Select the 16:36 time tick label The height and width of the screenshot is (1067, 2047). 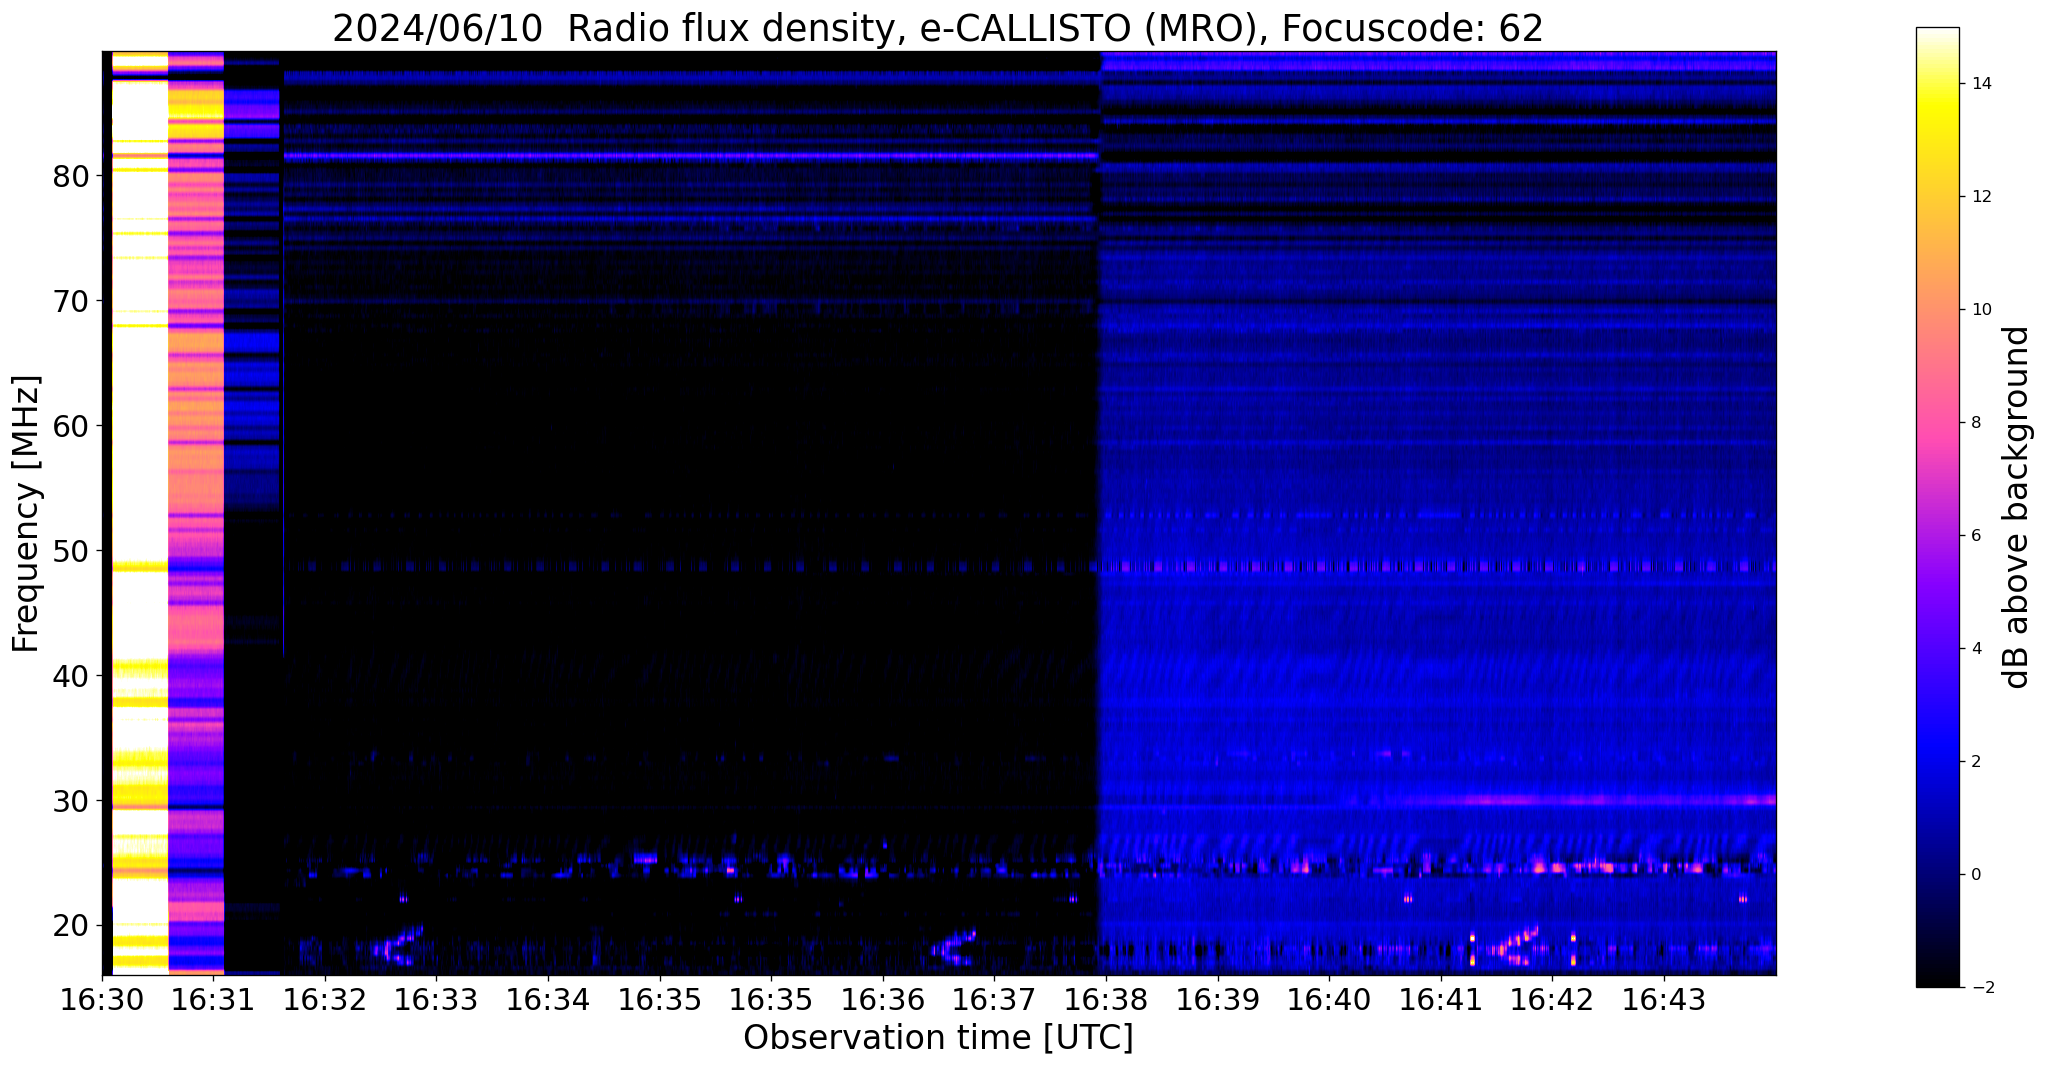pos(883,999)
